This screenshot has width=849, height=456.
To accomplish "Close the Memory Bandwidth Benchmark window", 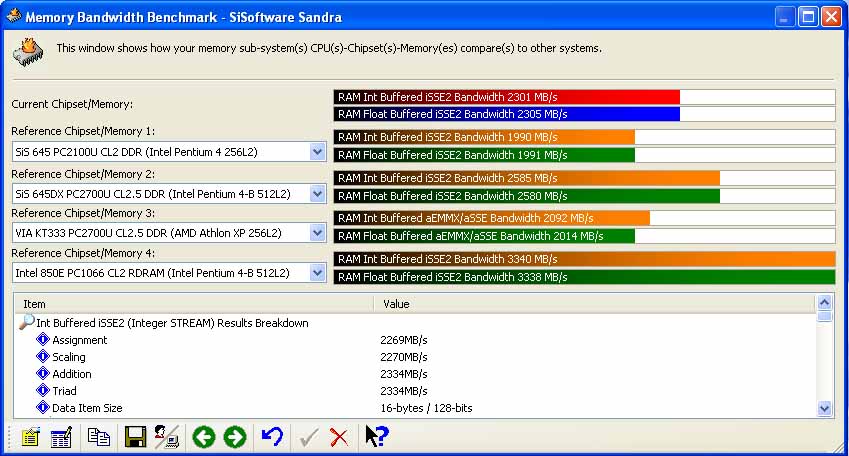I will click(x=832, y=17).
